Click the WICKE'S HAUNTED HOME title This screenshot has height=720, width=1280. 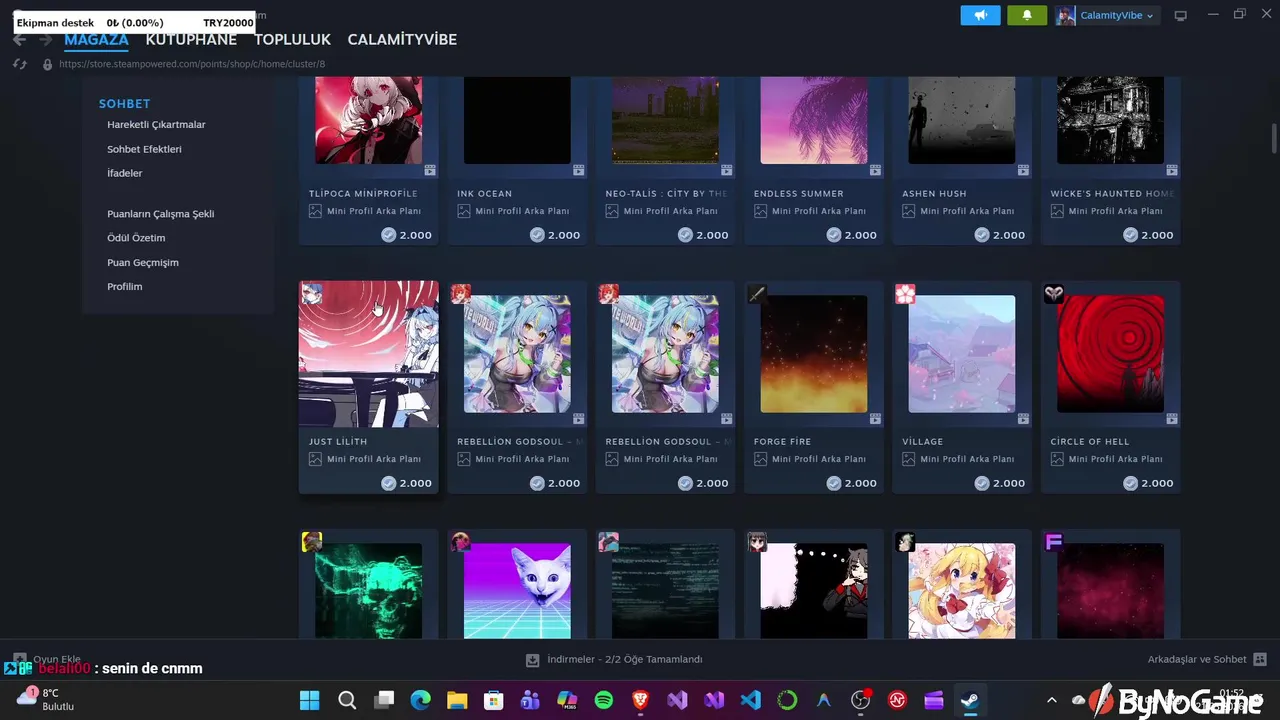tap(1112, 194)
